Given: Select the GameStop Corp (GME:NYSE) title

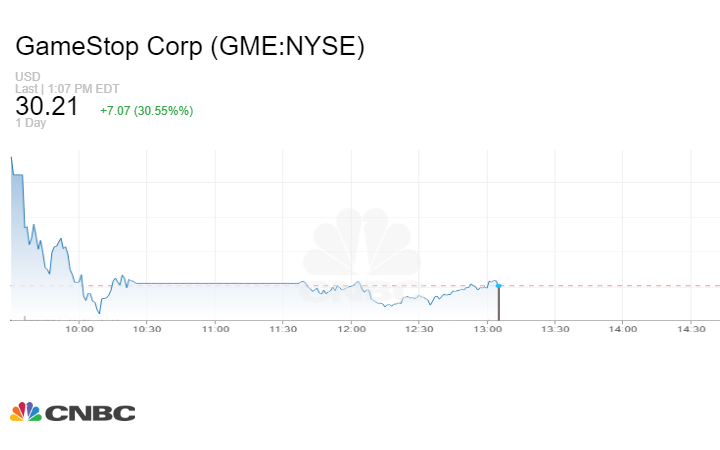Looking at the screenshot, I should click(190, 47).
